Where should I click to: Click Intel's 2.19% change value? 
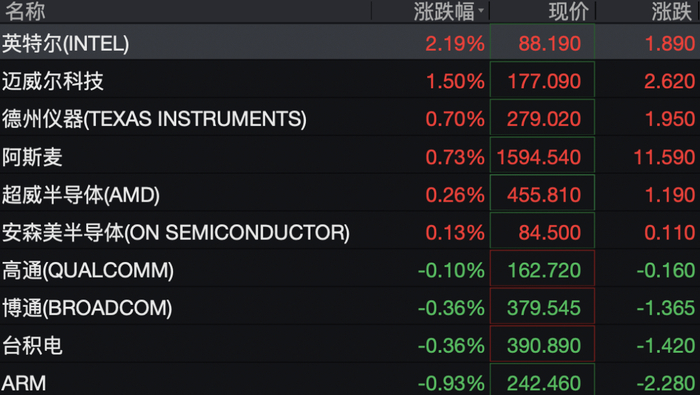[x=455, y=44]
